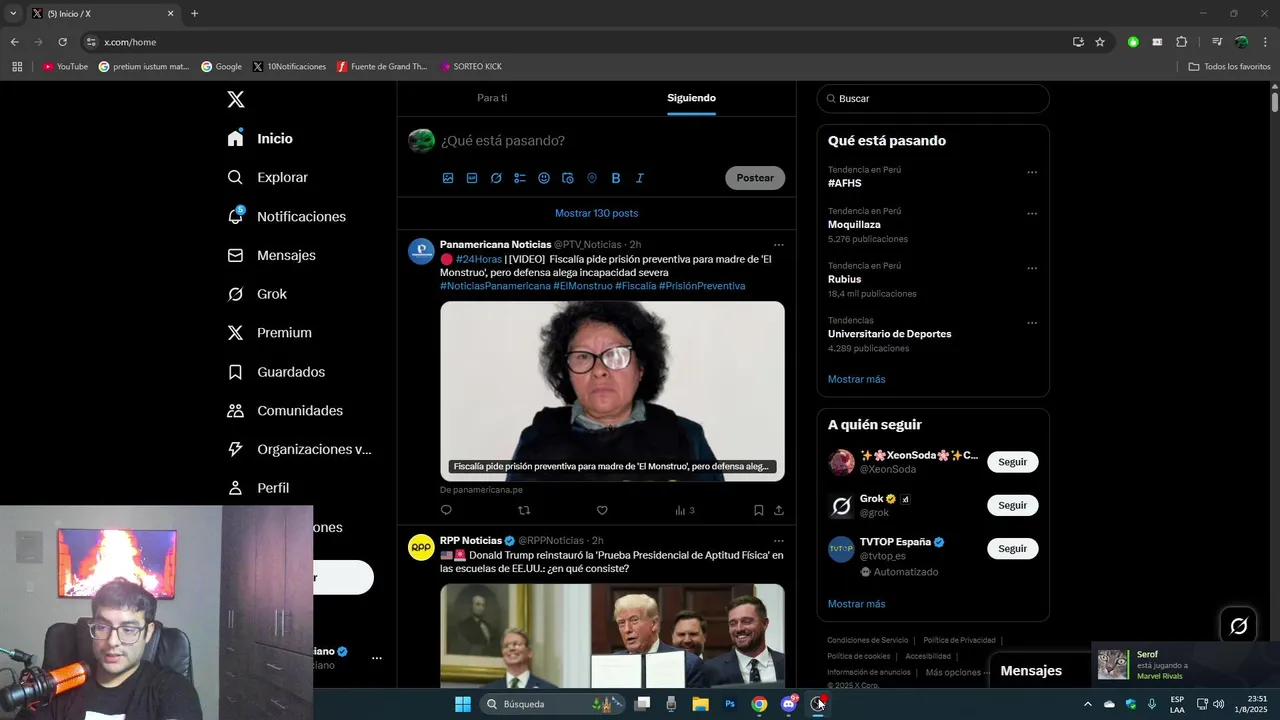The height and width of the screenshot is (720, 1280).
Task: Click Mostrar 130 posts
Action: coord(596,213)
